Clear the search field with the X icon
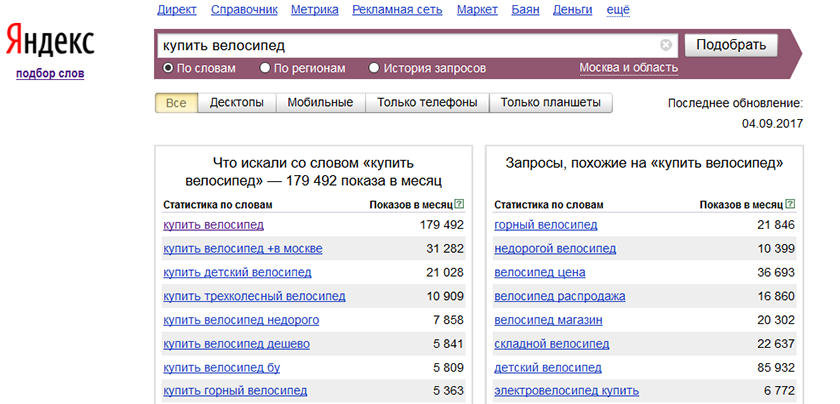 point(666,45)
